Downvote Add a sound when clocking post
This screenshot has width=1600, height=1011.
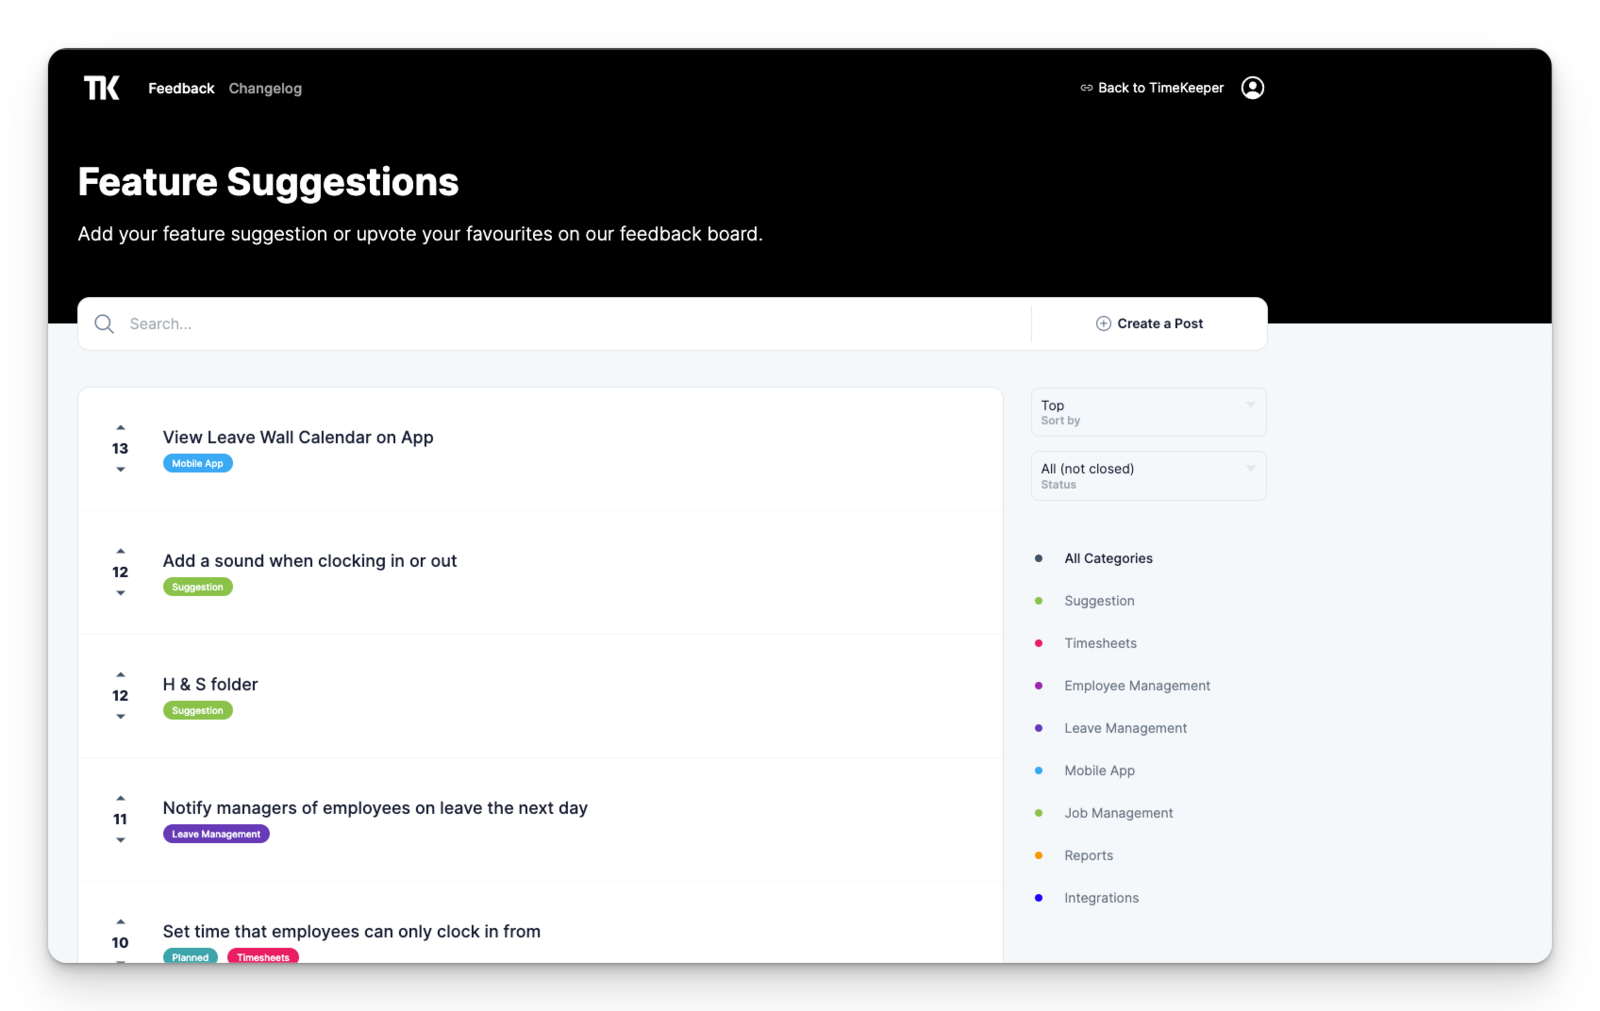pyautogui.click(x=120, y=593)
